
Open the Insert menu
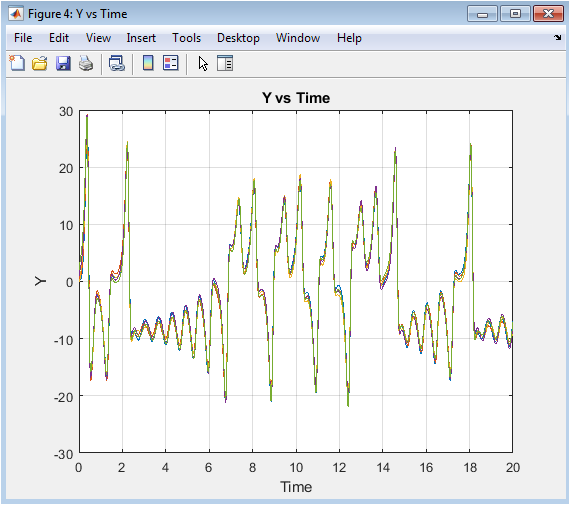tap(141, 38)
